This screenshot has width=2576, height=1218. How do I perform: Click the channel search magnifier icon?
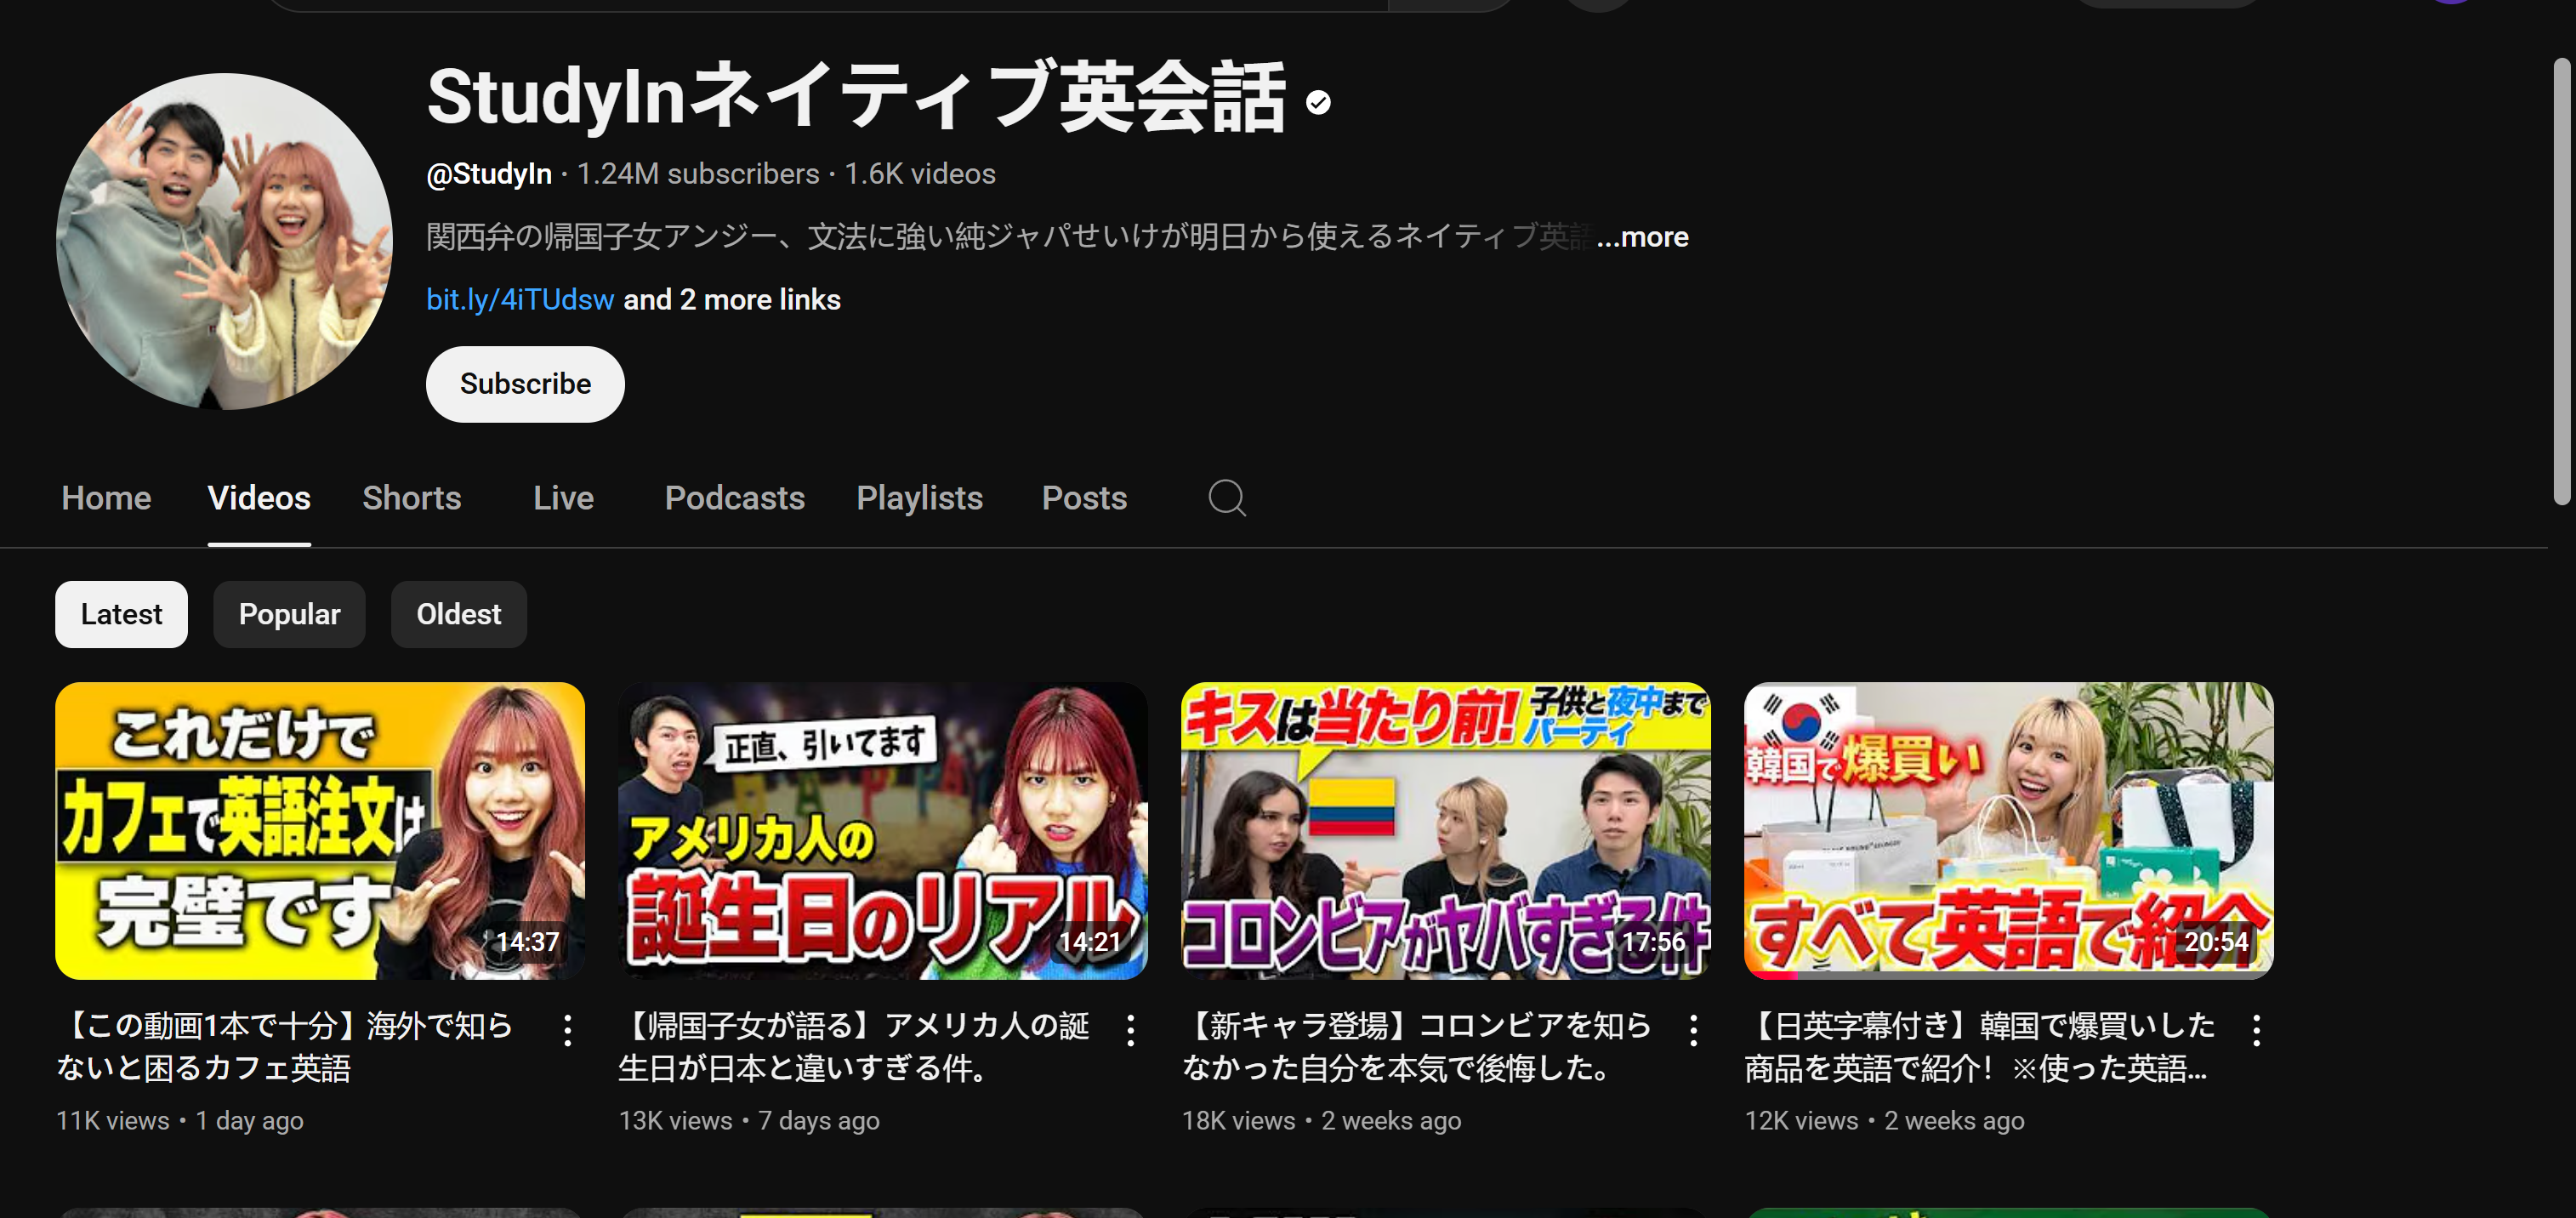pyautogui.click(x=1227, y=498)
